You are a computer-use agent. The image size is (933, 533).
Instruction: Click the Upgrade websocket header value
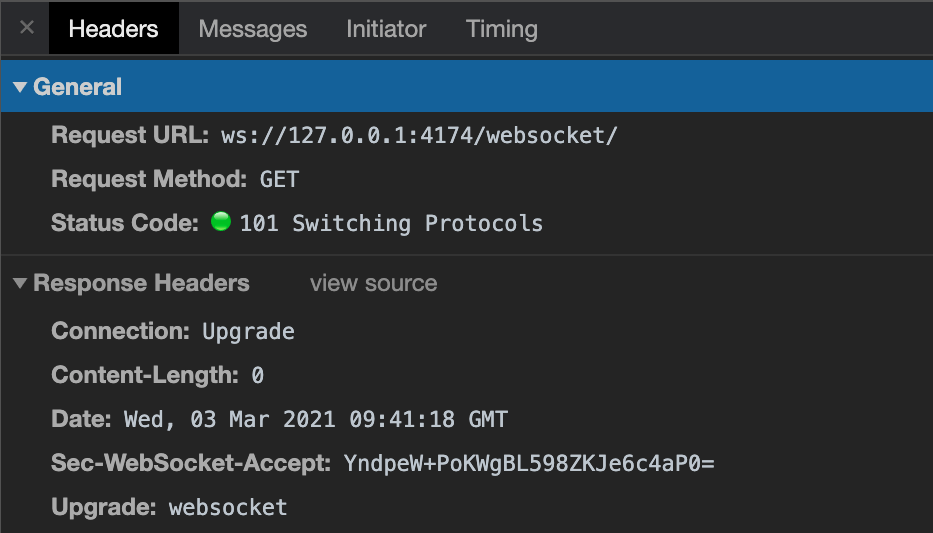coord(228,507)
